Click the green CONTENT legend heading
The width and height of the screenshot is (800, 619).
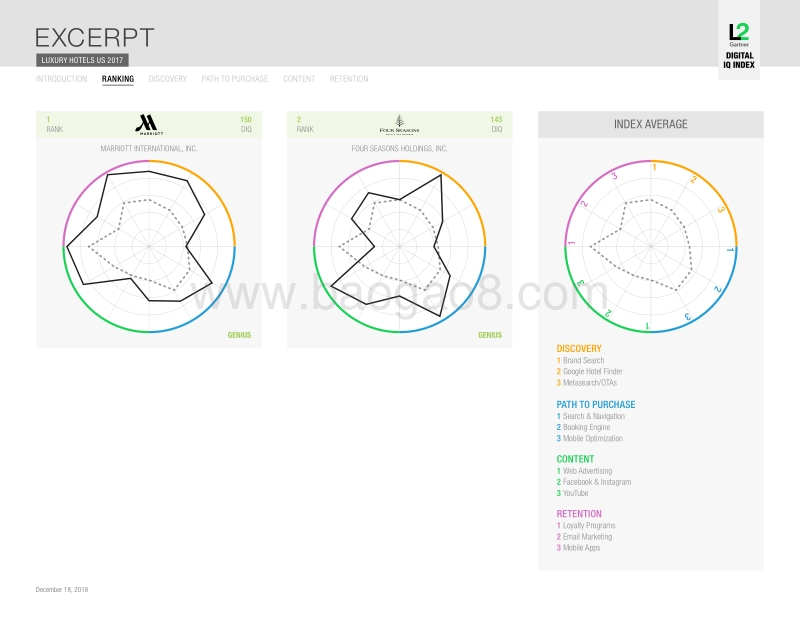click(576, 459)
